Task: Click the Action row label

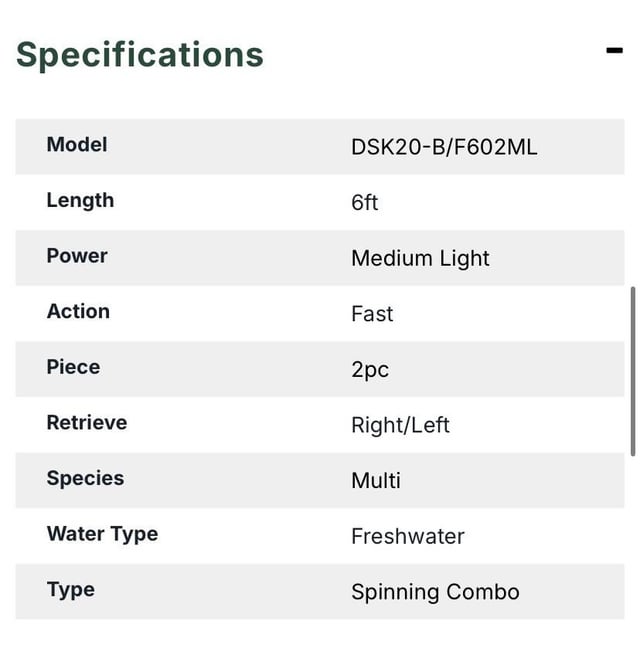Action: click(x=78, y=311)
